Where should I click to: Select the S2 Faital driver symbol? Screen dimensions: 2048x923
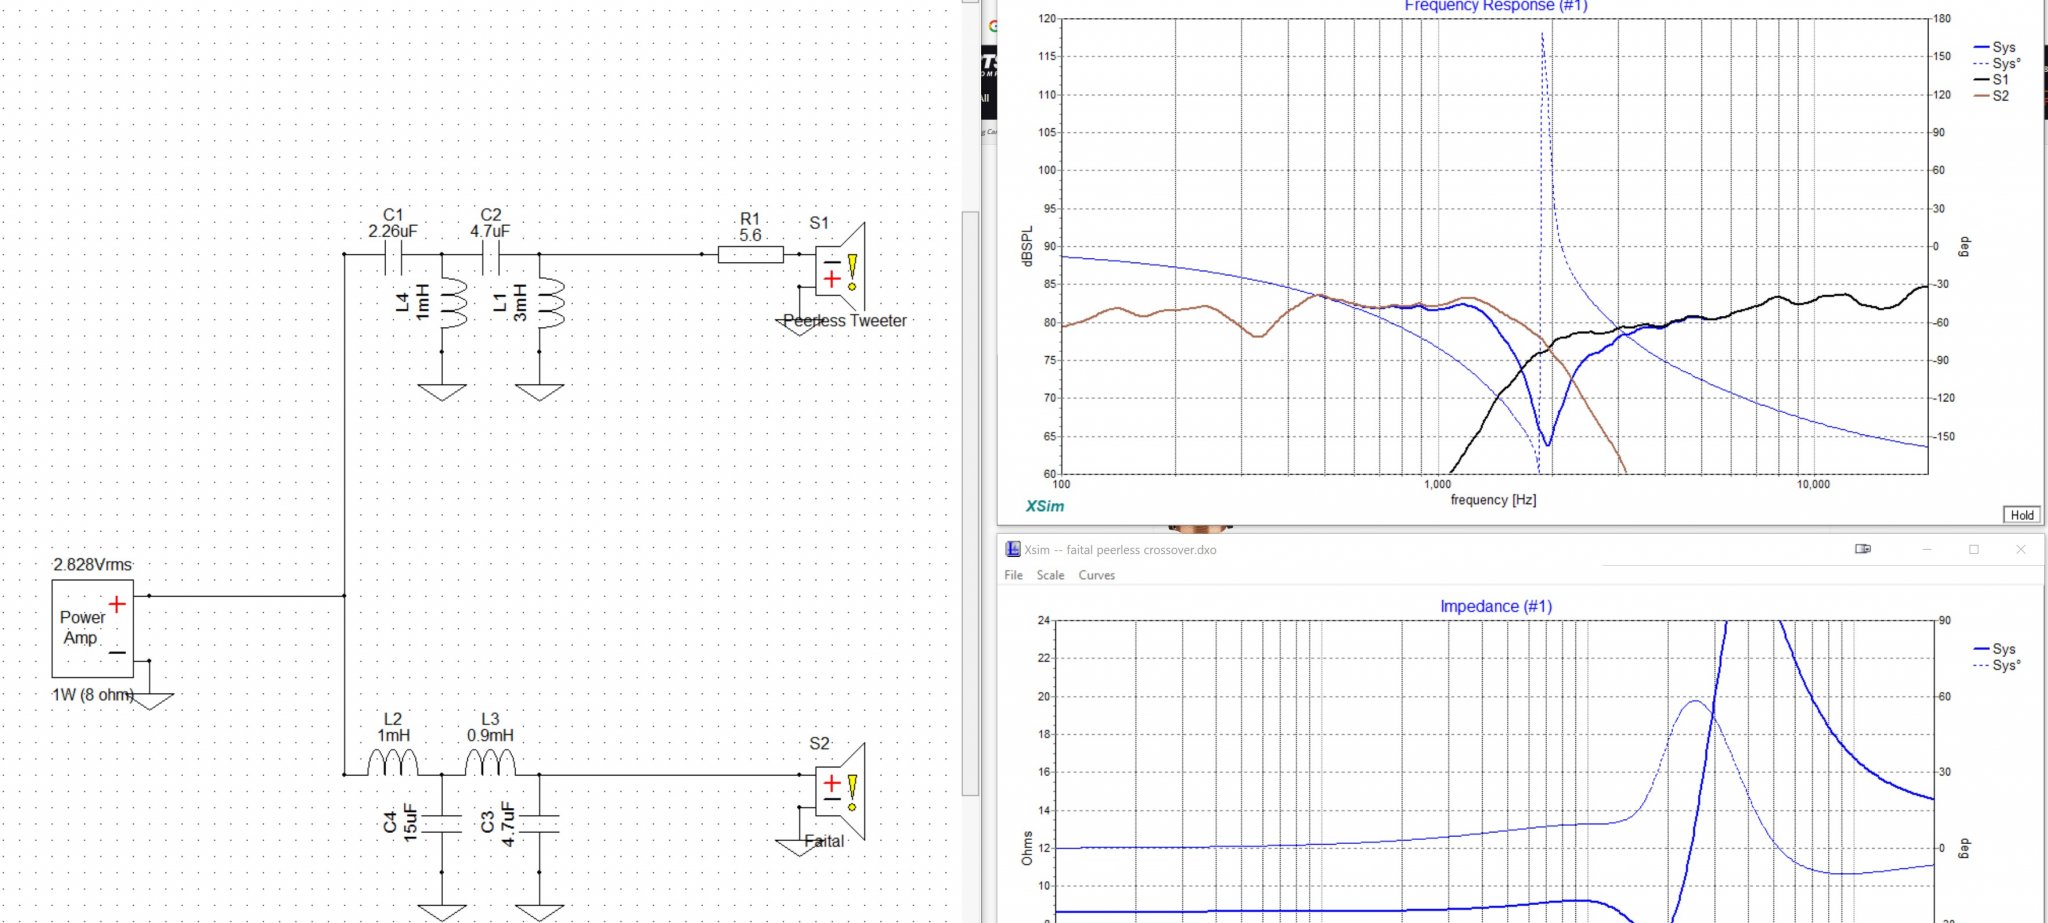click(x=839, y=791)
